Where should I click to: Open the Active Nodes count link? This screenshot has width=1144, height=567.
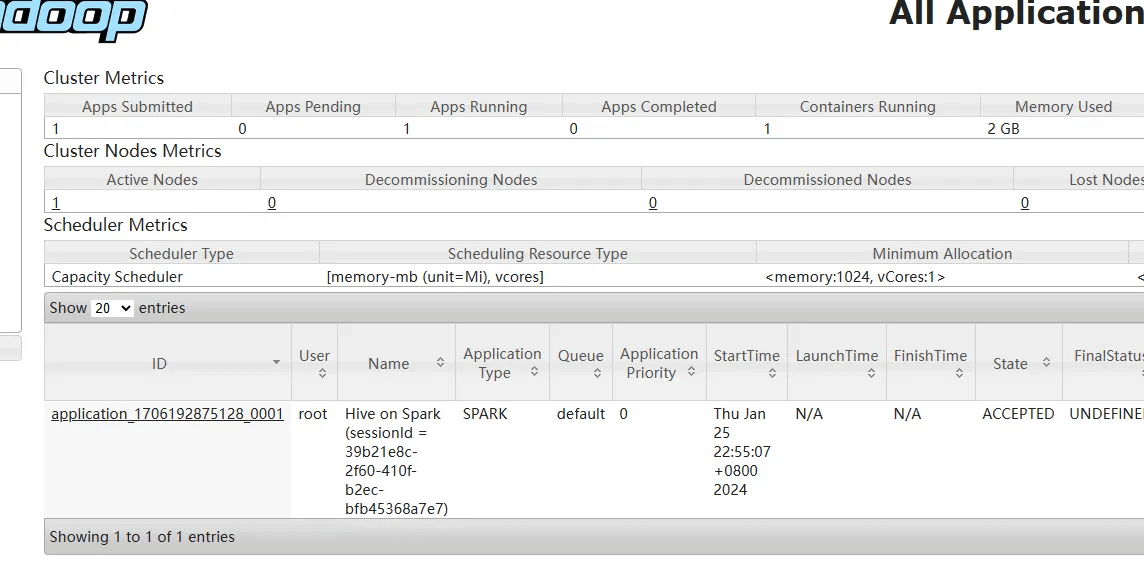[x=56, y=203]
